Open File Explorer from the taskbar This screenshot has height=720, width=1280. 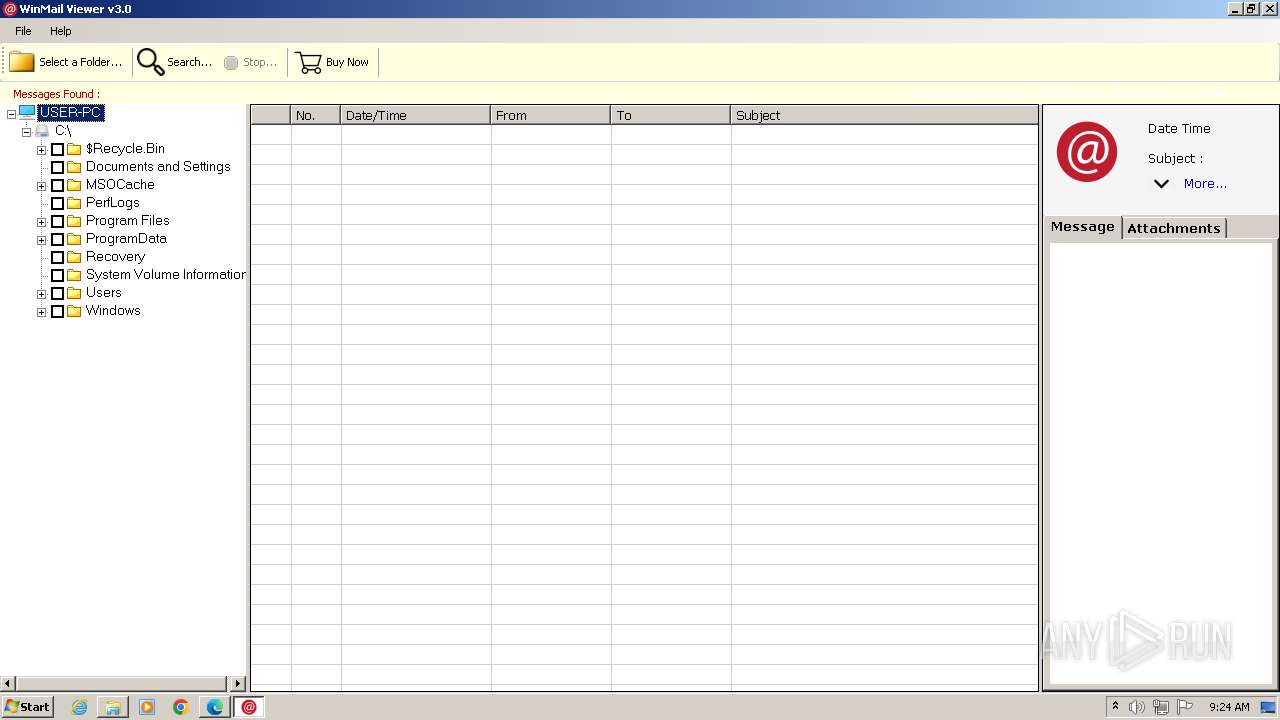click(x=113, y=707)
